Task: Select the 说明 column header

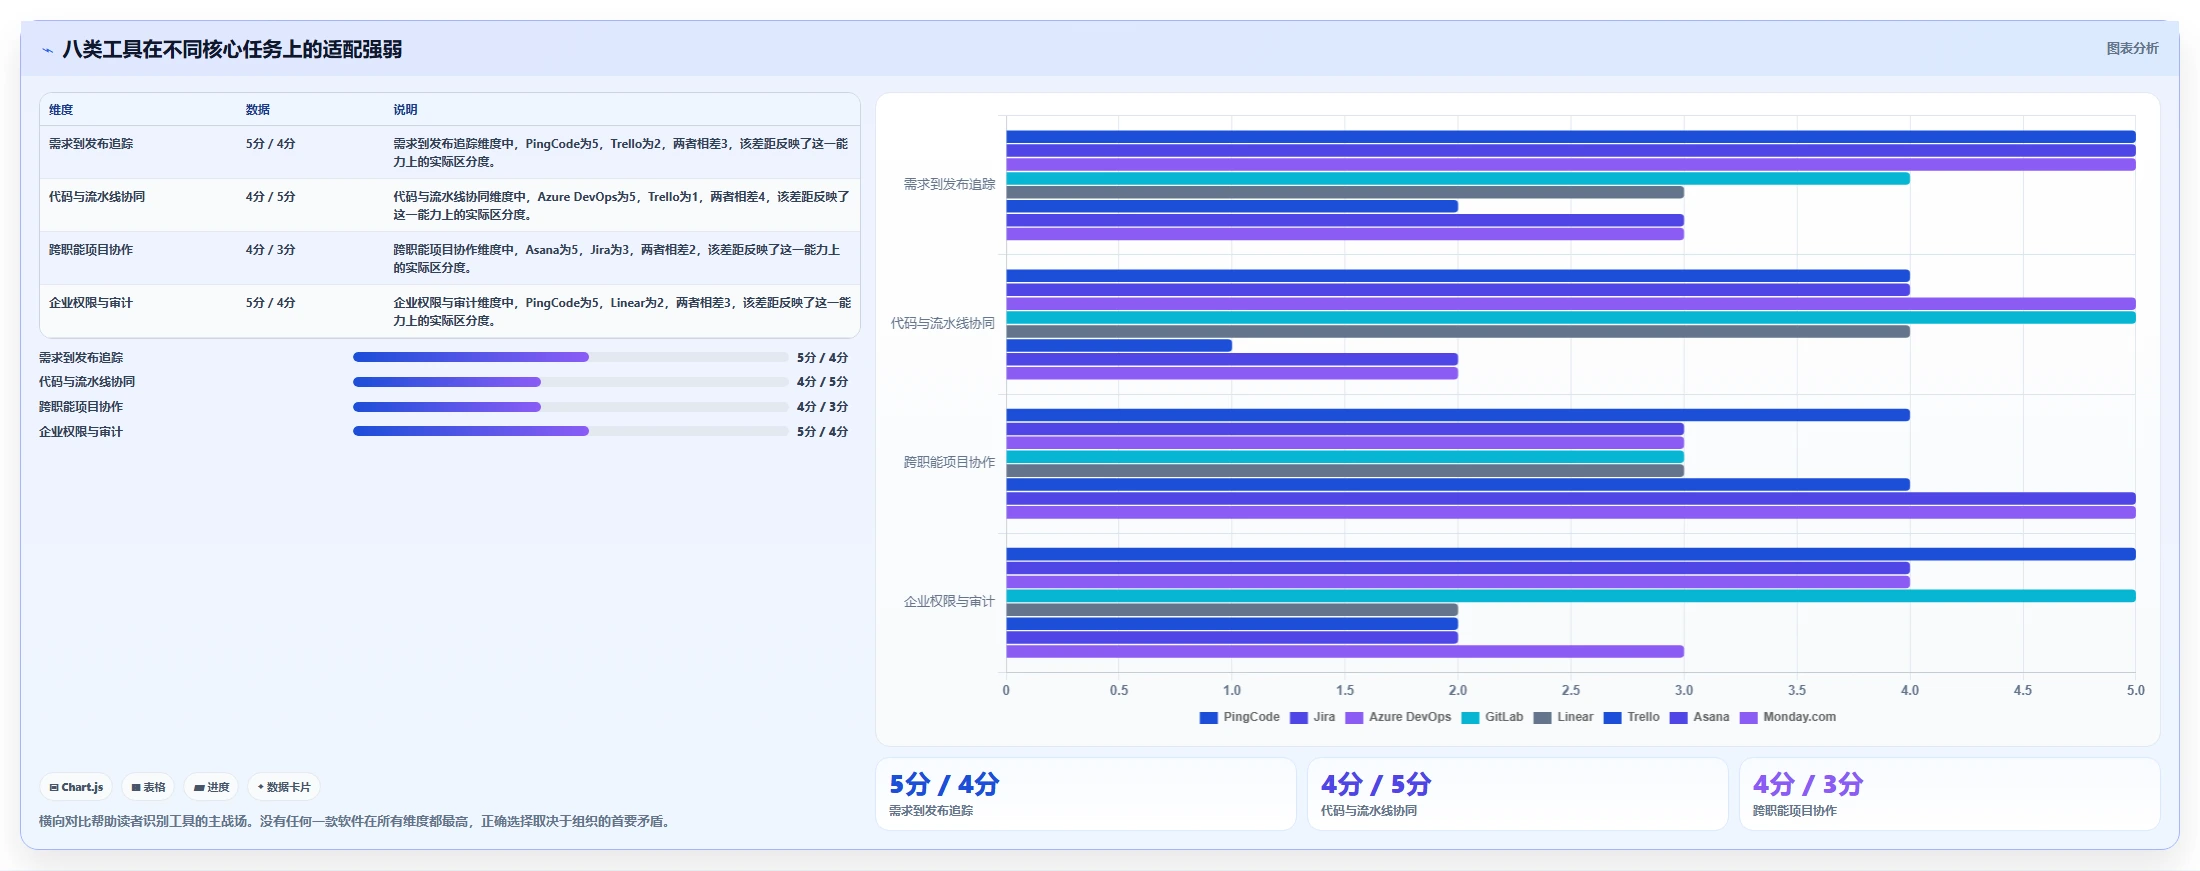Action: [405, 110]
